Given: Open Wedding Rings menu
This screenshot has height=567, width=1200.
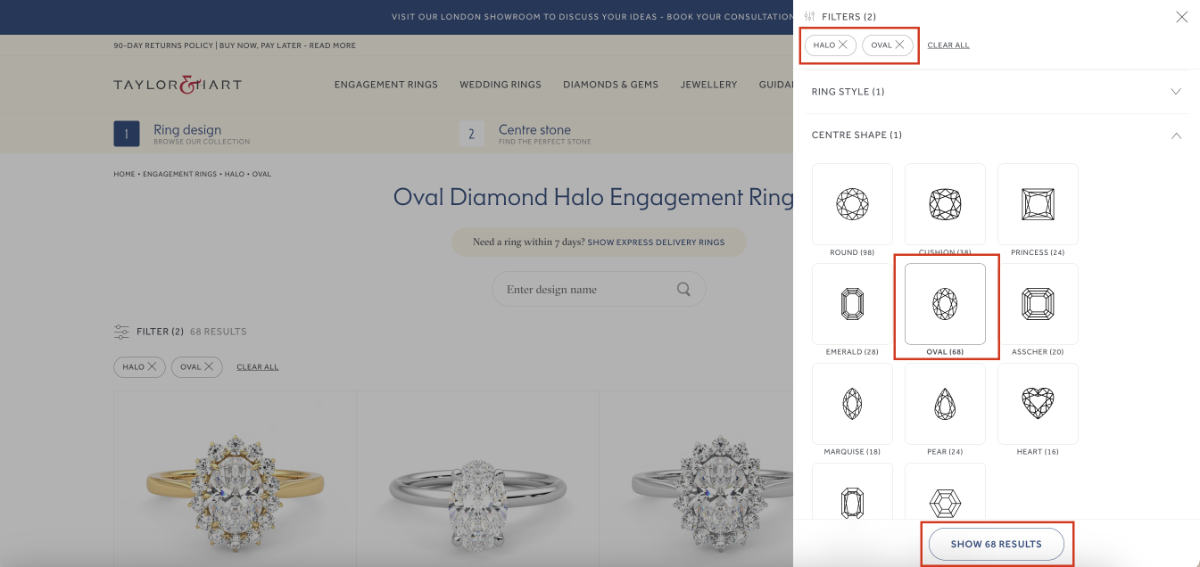Looking at the screenshot, I should 500,85.
